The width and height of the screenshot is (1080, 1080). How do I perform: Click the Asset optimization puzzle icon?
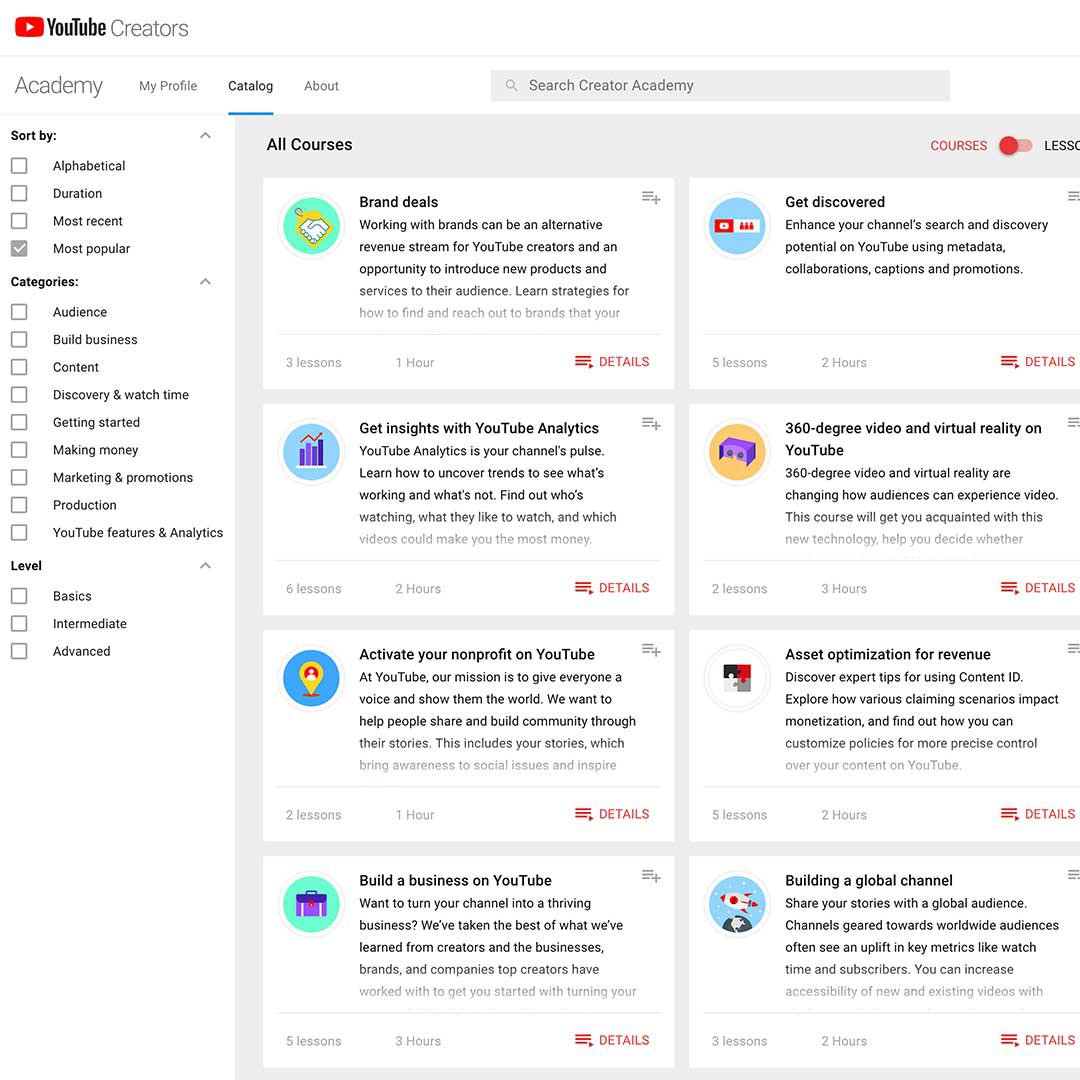point(737,678)
